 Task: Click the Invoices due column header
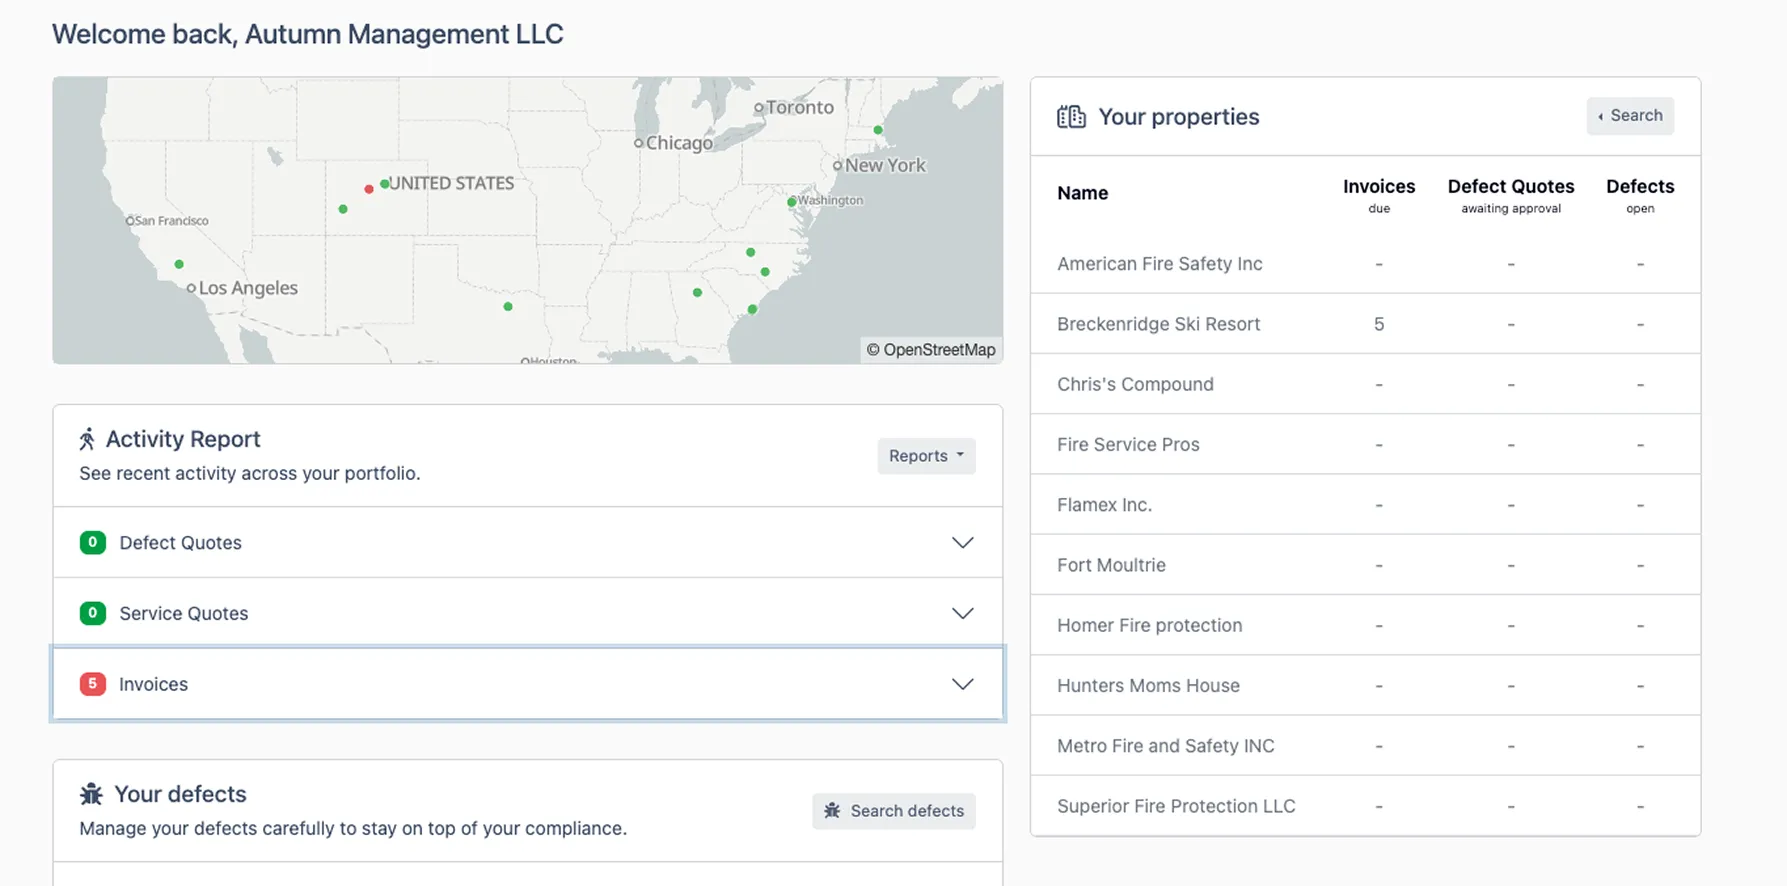tap(1379, 195)
